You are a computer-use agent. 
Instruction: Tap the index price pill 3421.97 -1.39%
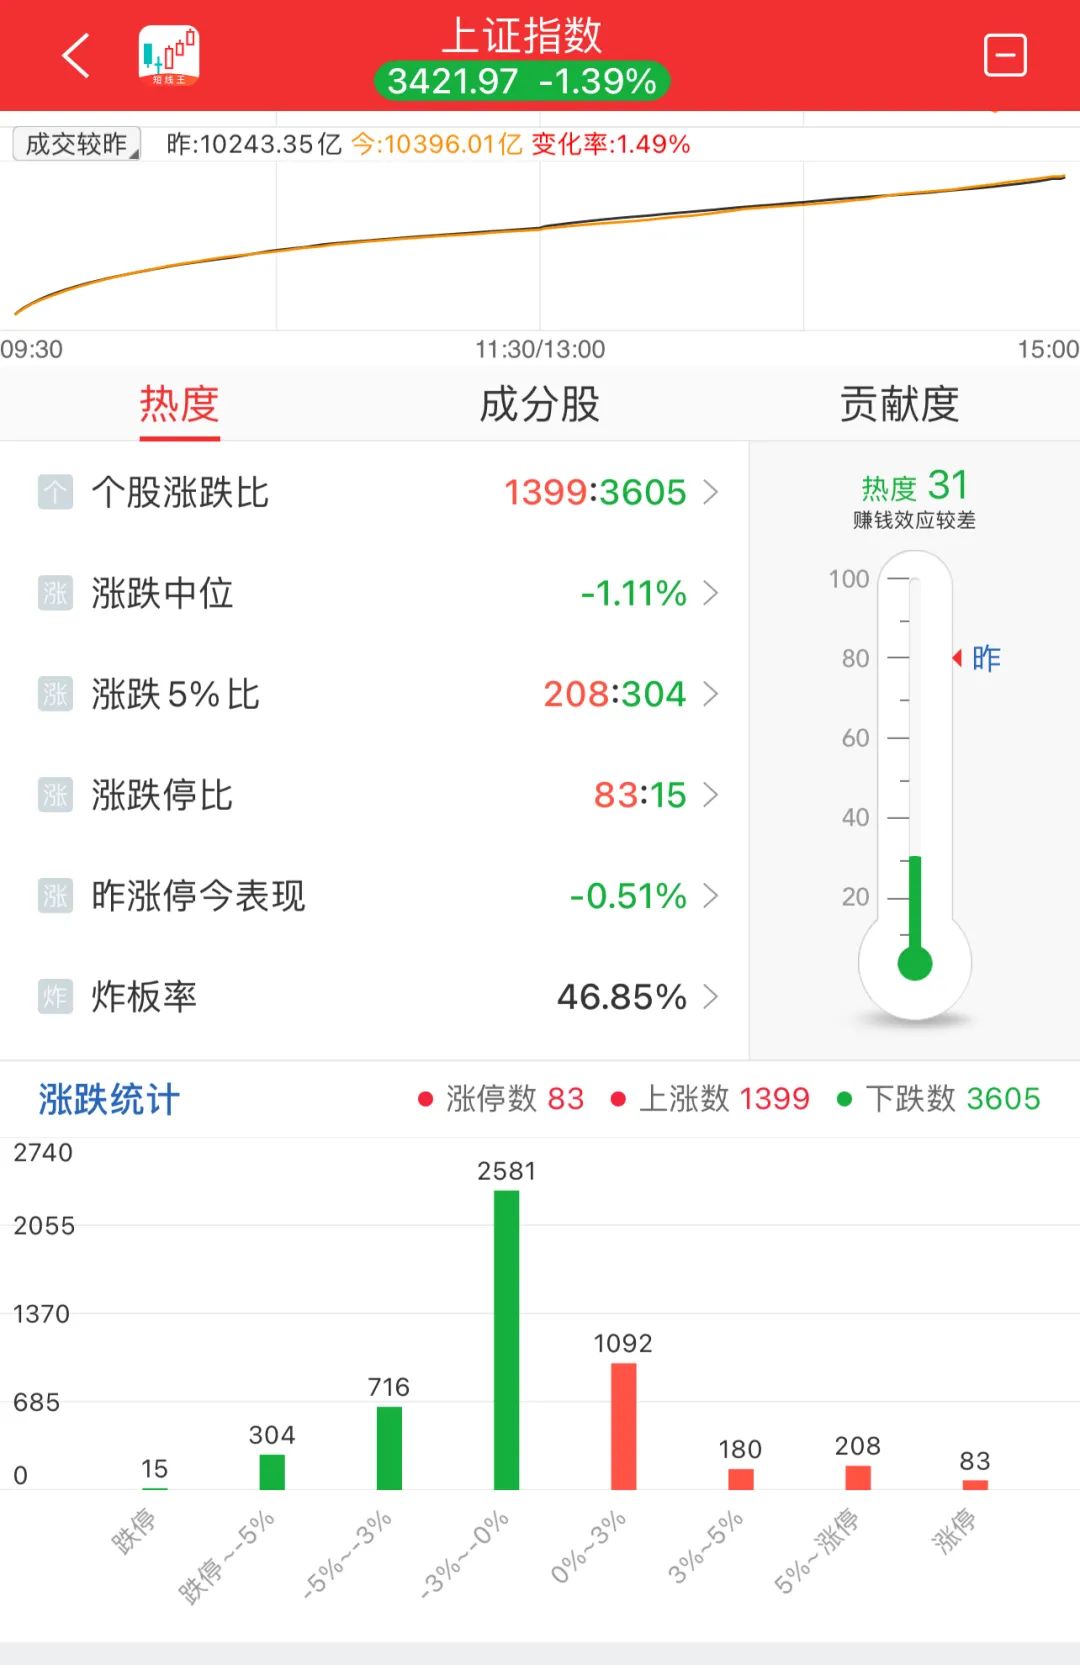tap(522, 81)
